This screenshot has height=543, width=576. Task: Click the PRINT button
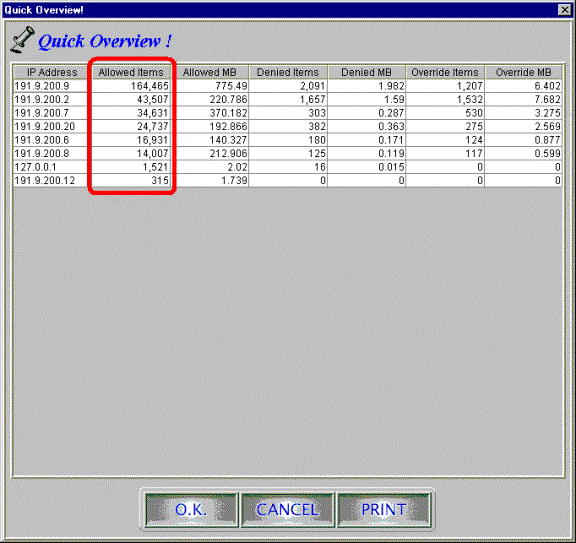click(384, 510)
